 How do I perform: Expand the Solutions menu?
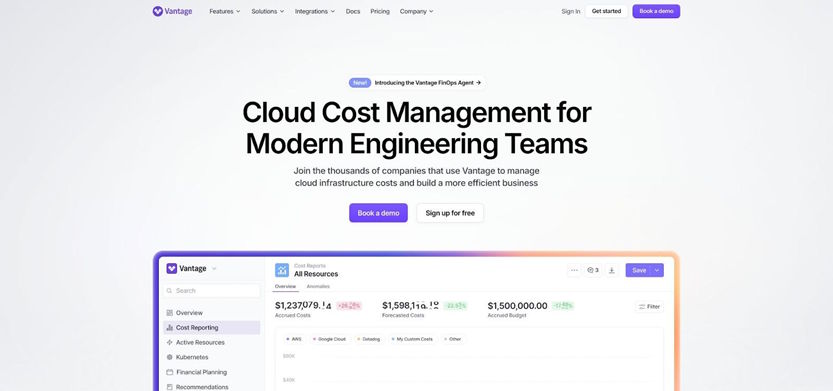coord(268,11)
